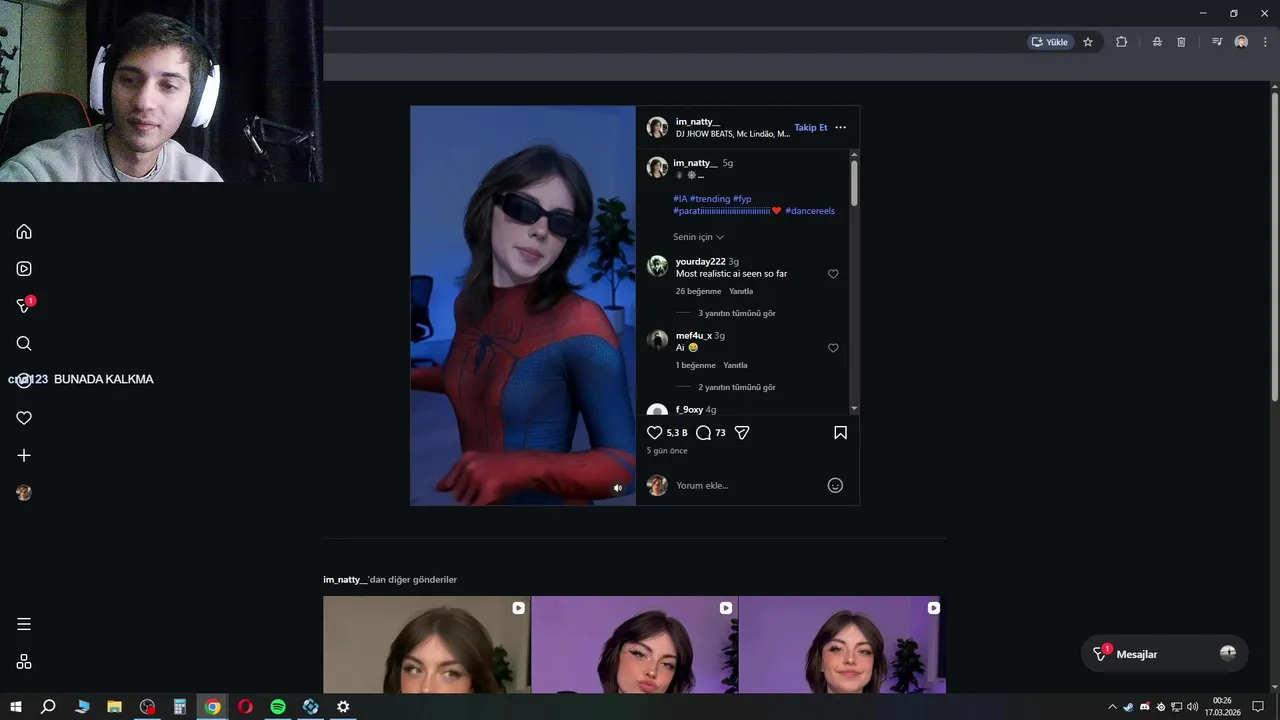Viewport: 1280px width, 720px height.
Task: Open the media control playlist icon
Action: pos(1217,42)
